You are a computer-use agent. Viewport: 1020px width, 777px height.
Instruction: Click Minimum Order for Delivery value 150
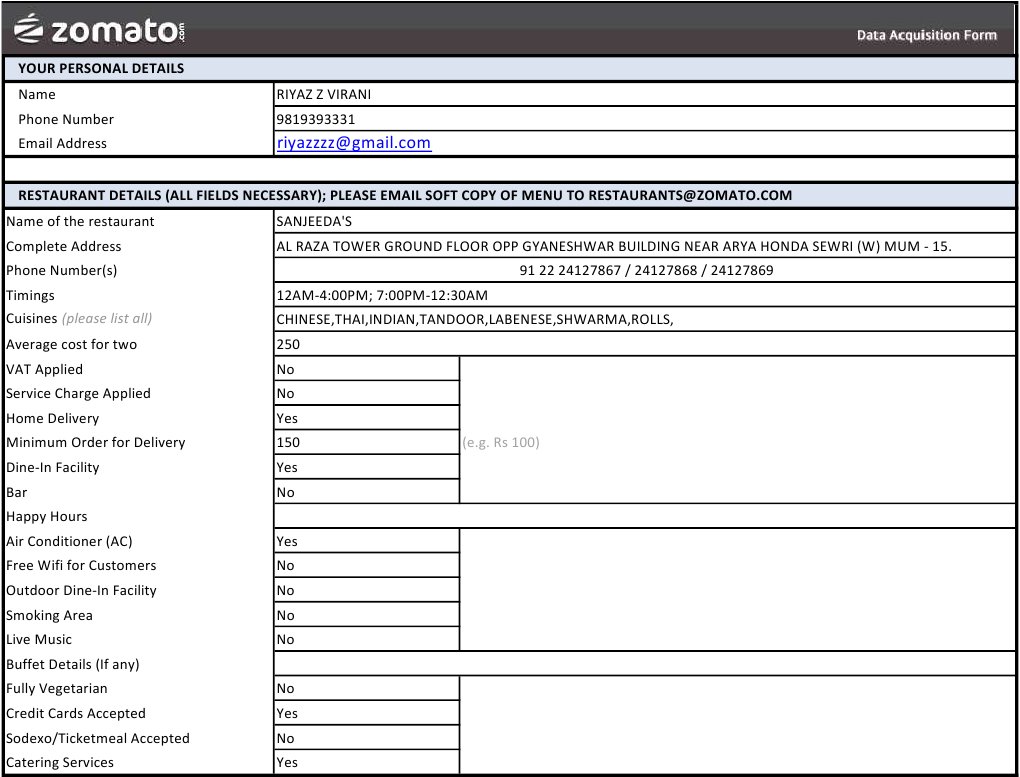coord(366,442)
